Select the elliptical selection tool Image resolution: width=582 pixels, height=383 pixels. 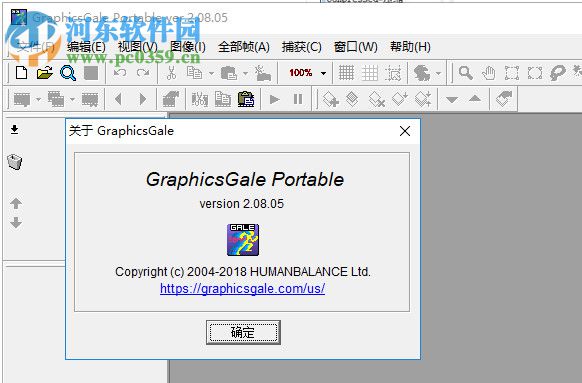click(535, 73)
